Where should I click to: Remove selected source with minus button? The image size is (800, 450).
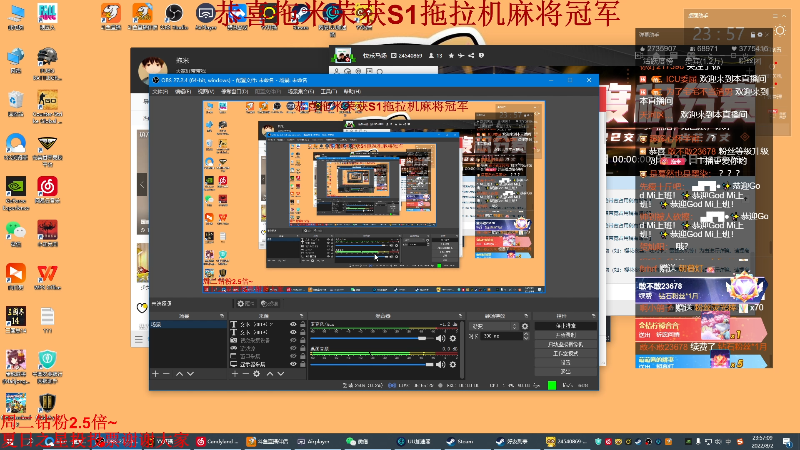[x=245, y=374]
